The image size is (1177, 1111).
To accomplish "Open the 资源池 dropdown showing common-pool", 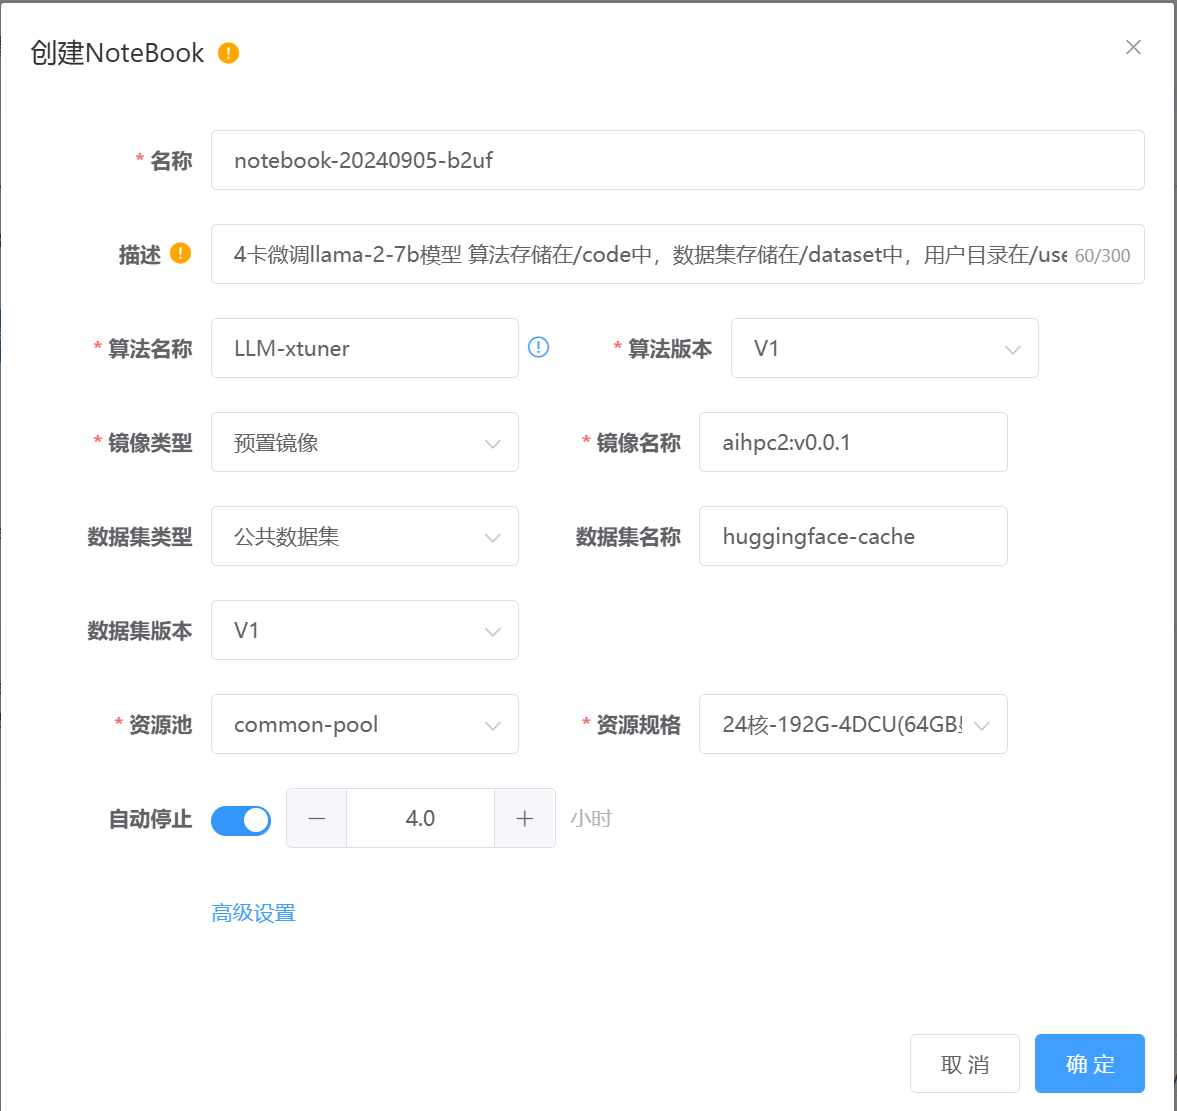I will point(364,724).
